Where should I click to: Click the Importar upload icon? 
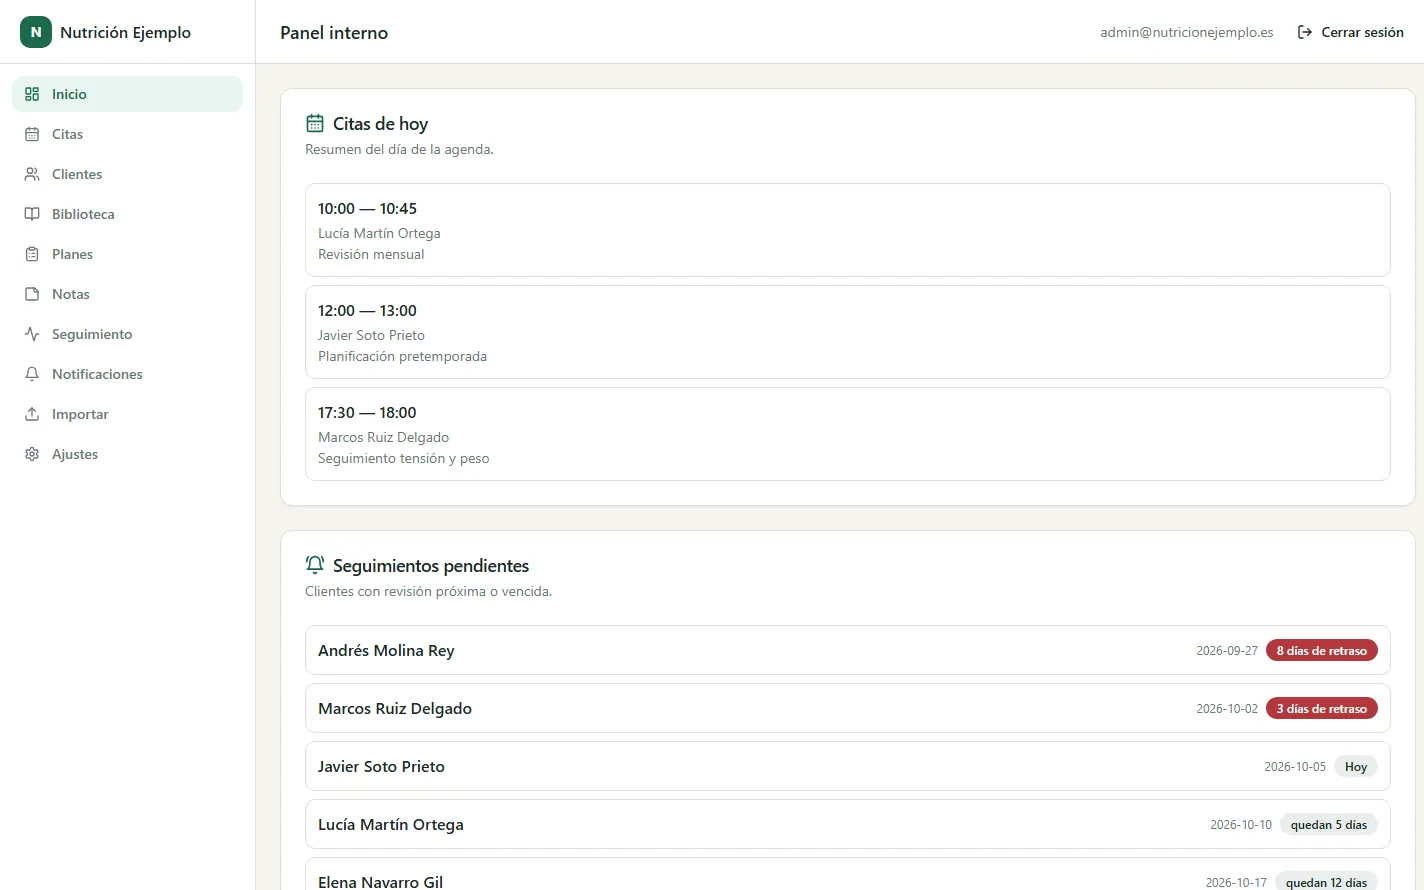(x=32, y=414)
